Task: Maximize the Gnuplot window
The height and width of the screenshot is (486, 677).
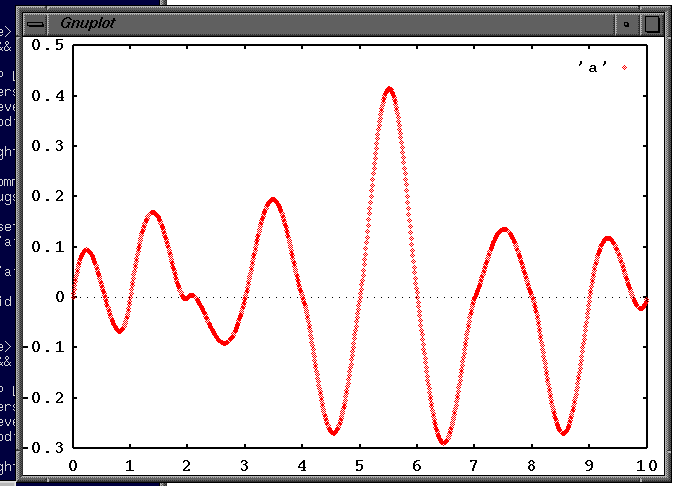Action: click(x=651, y=22)
